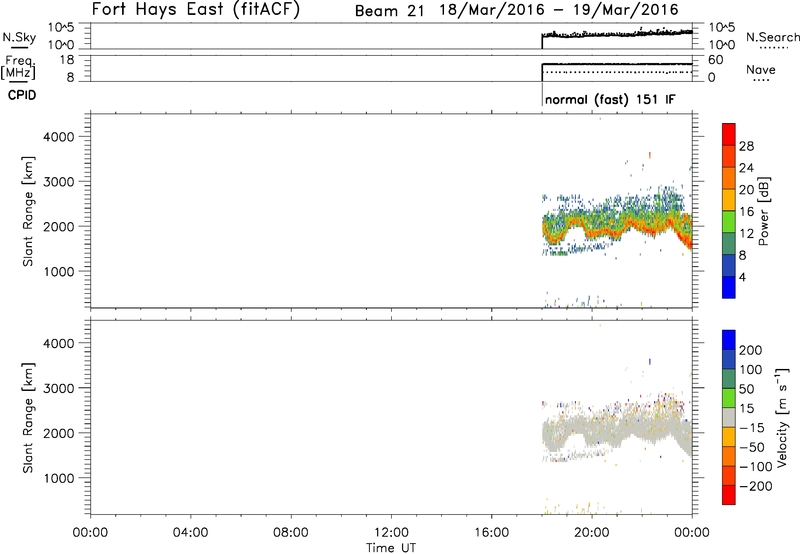800x554 pixels.
Task: Click the Fort Hays East (fitACF) title
Action: click(x=196, y=9)
